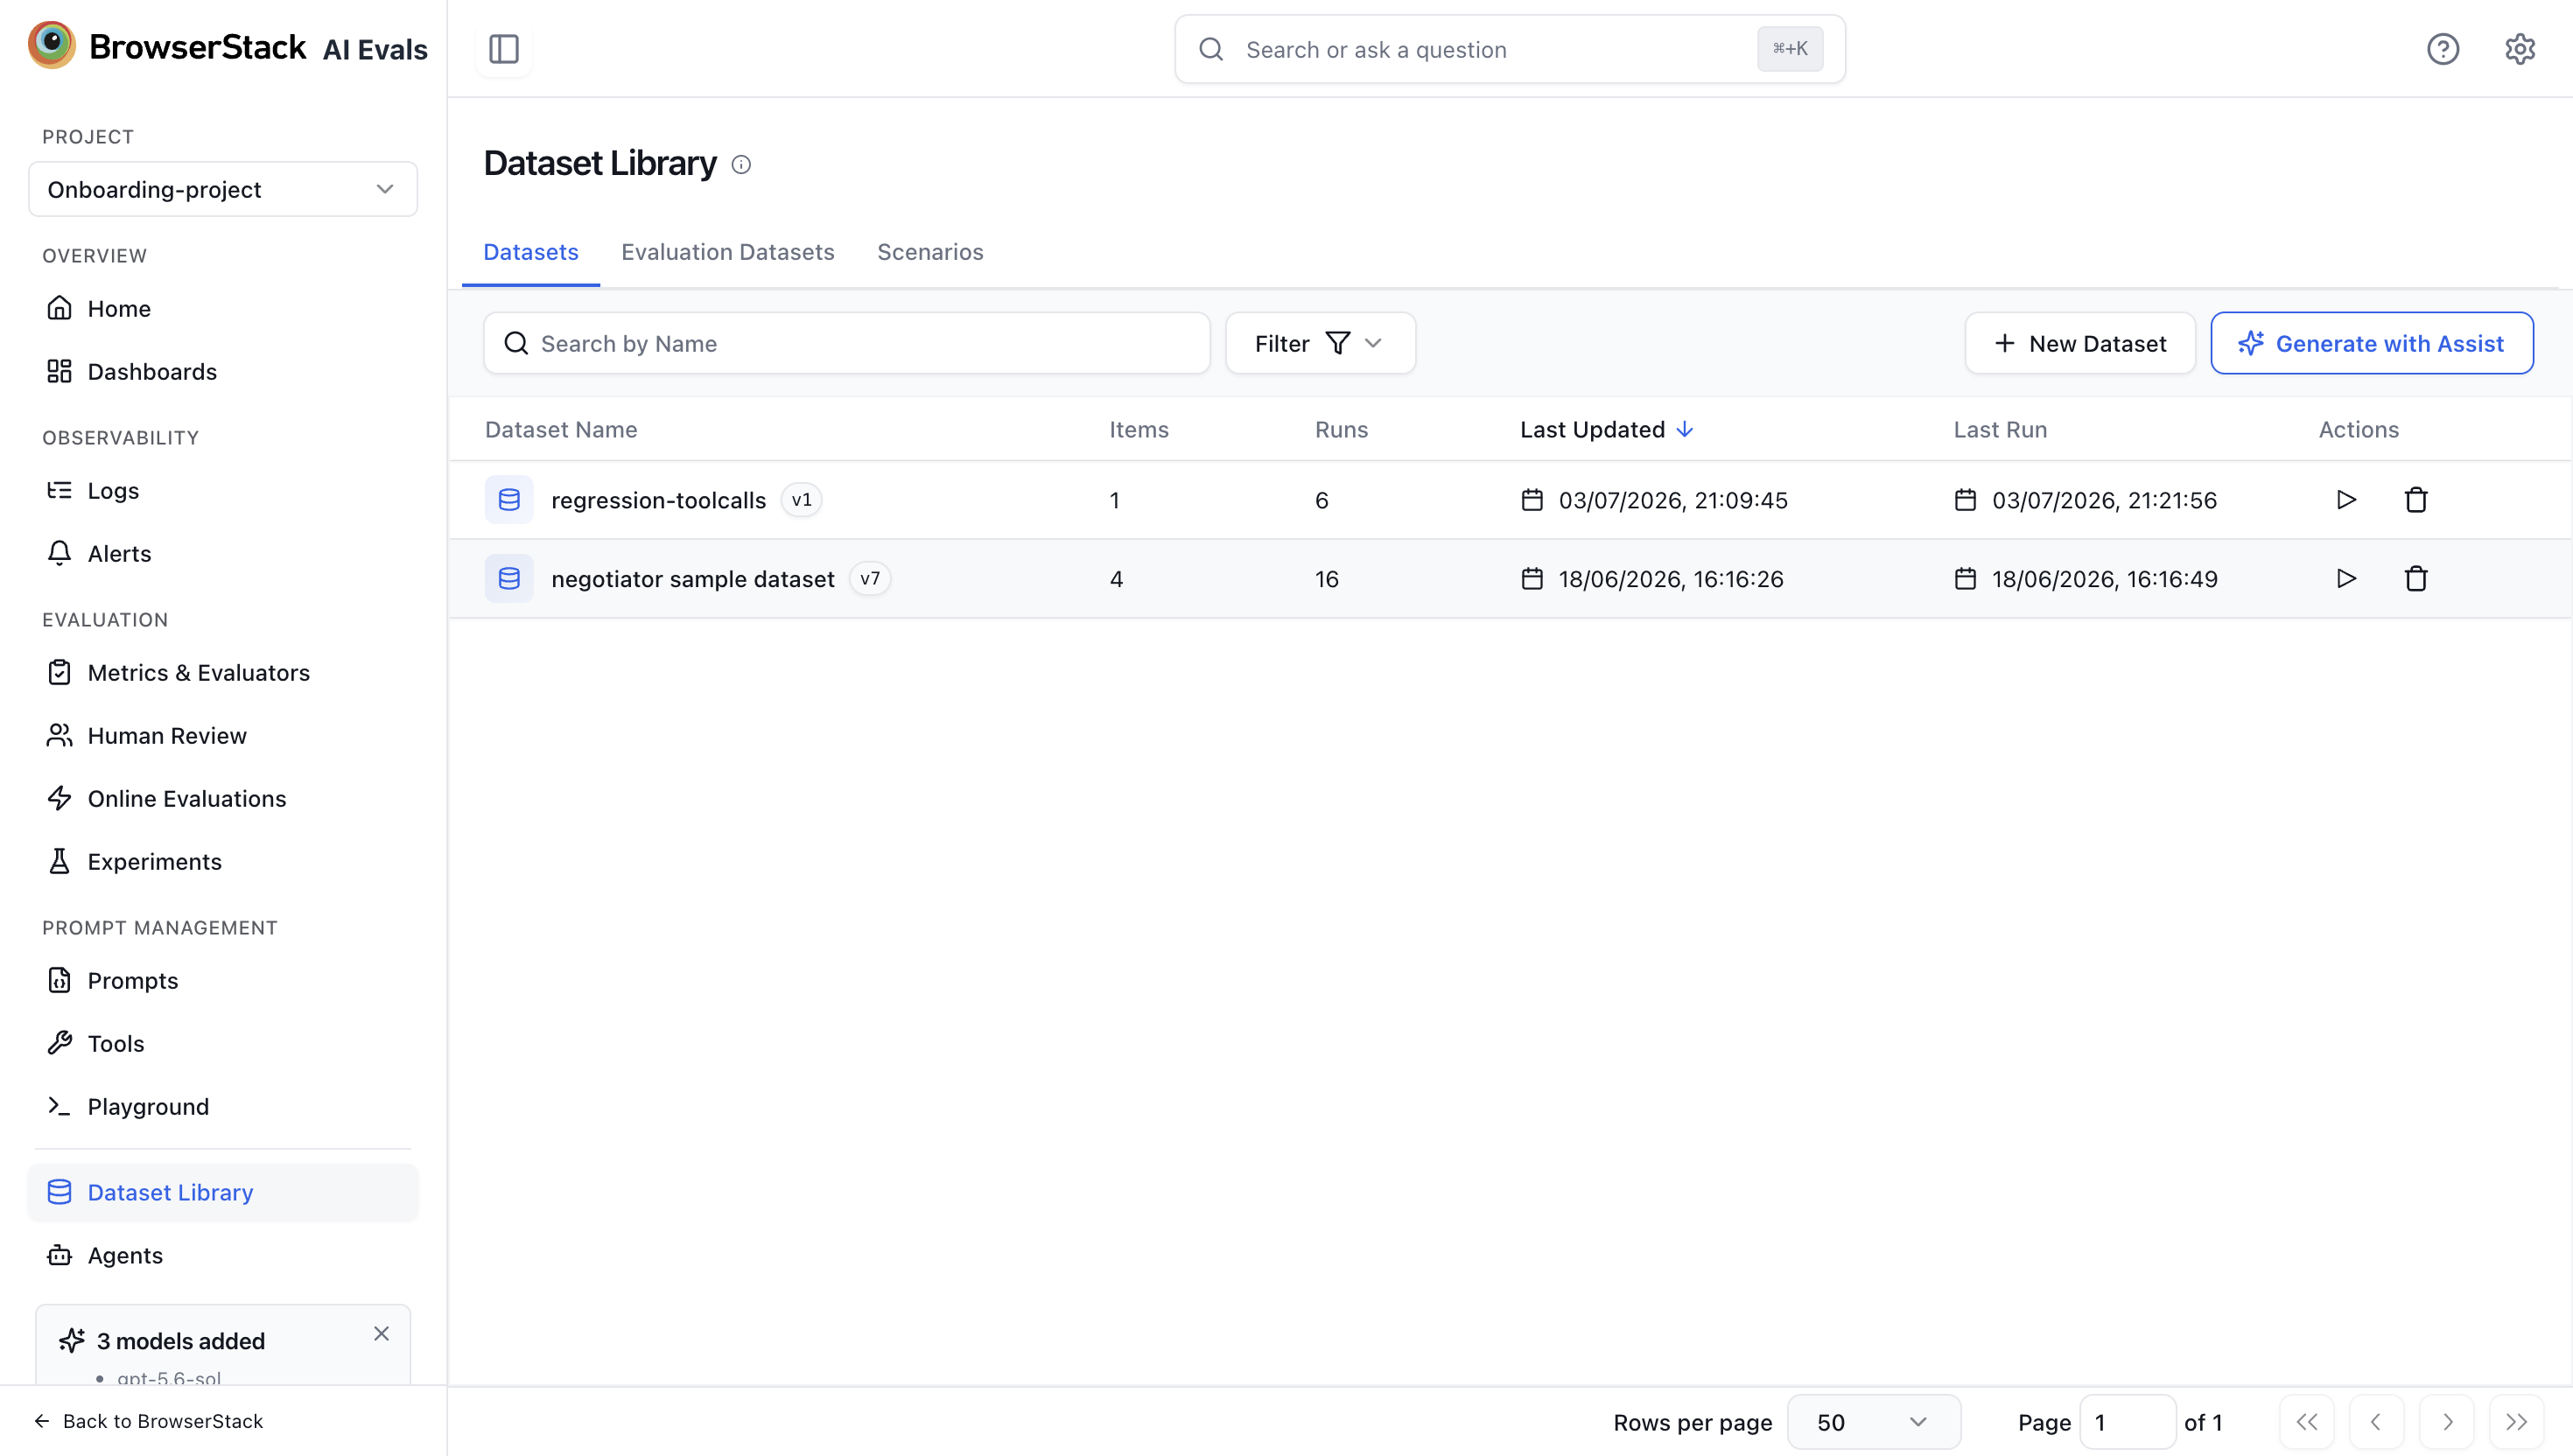2573x1456 pixels.
Task: Focus the Search or ask a question box
Action: 1509,49
